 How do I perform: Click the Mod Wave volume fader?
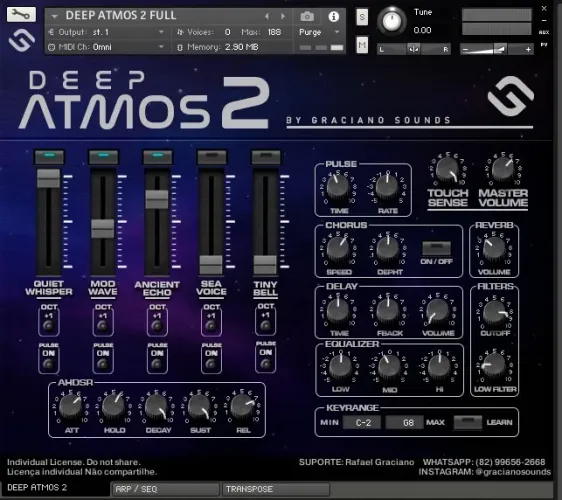pyautogui.click(x=103, y=229)
